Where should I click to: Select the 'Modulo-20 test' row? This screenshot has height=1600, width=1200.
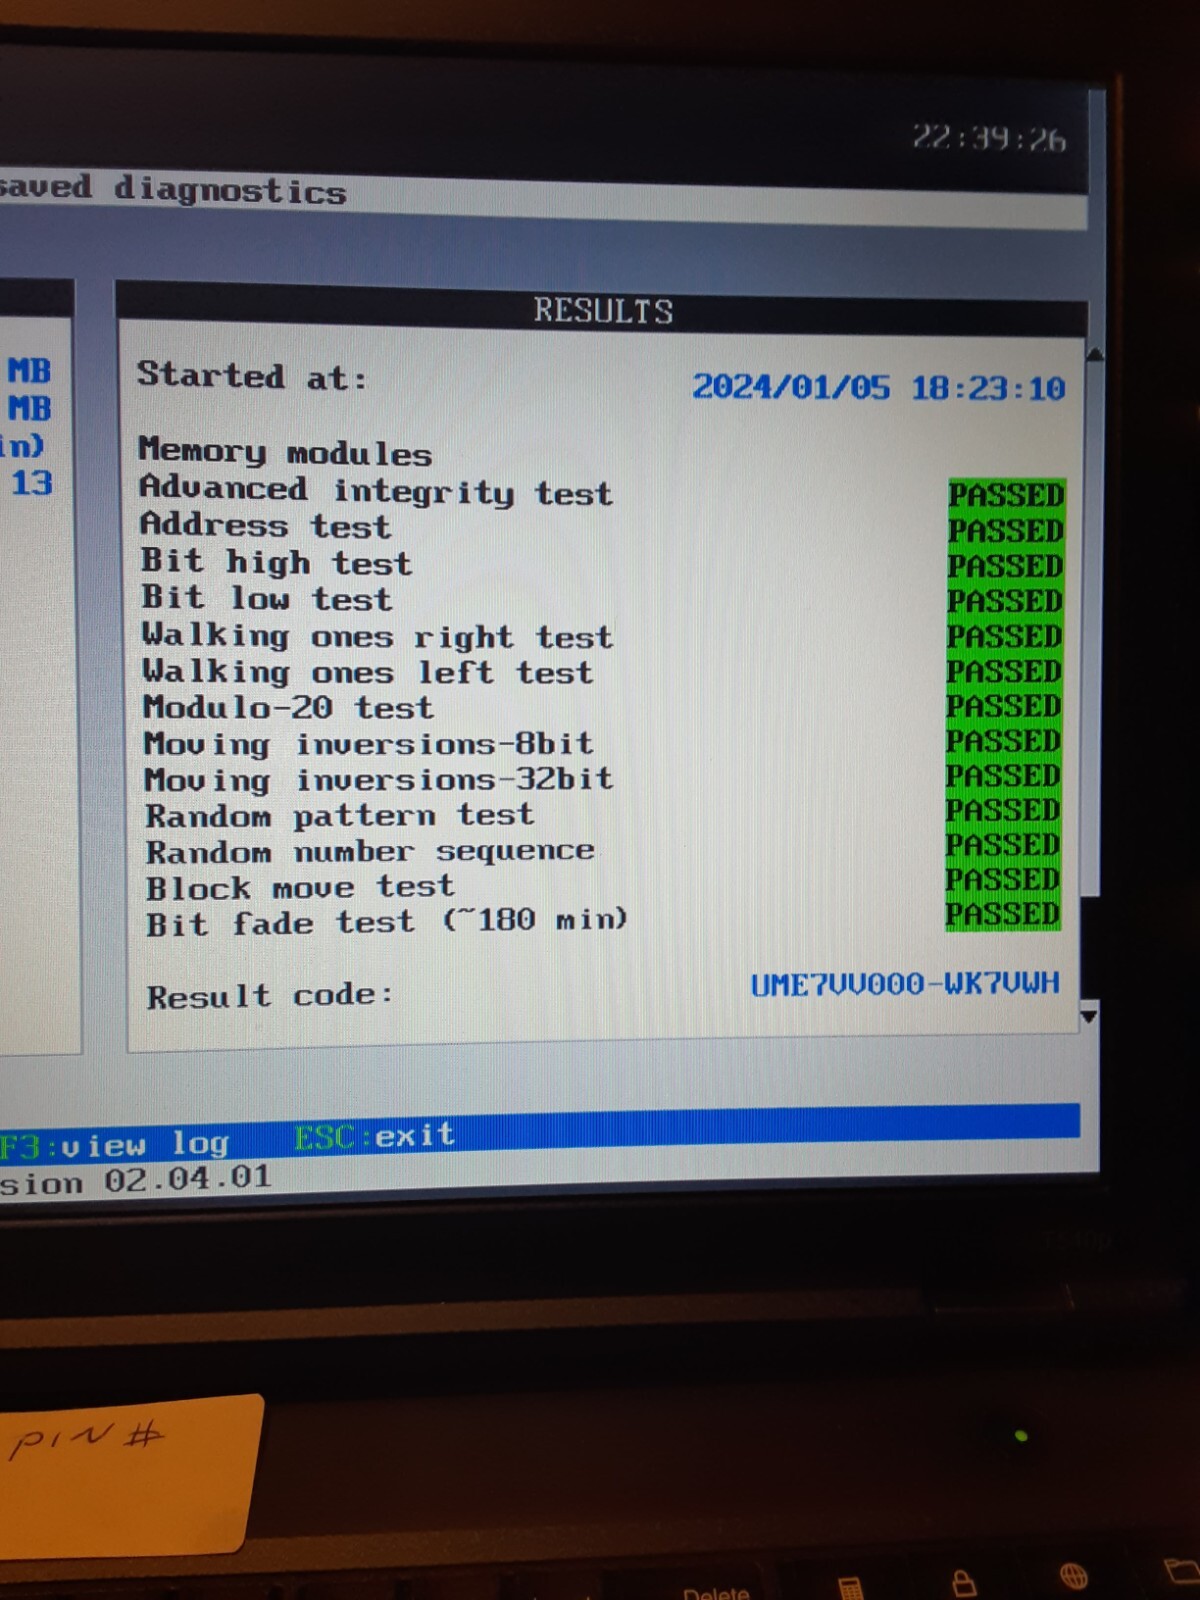[x=601, y=707]
